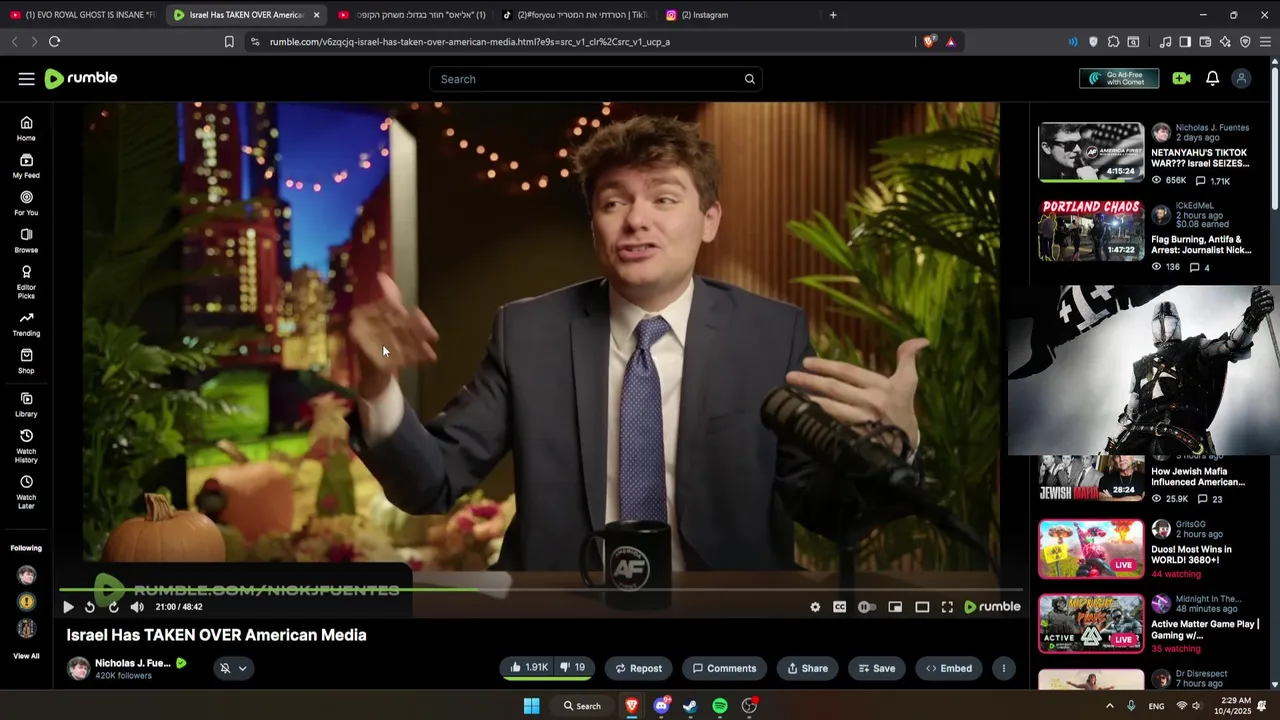Screen dimensions: 1280x720
Task: Enter fullscreen video mode
Action: [947, 607]
